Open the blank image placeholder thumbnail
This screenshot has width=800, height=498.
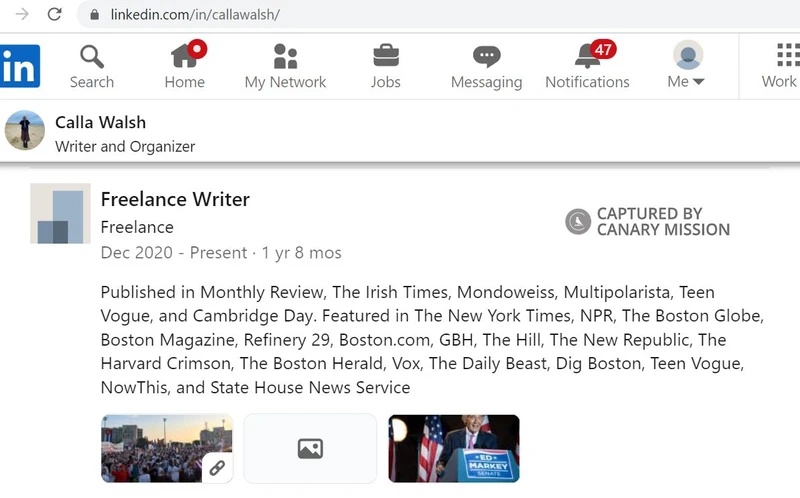pos(310,449)
